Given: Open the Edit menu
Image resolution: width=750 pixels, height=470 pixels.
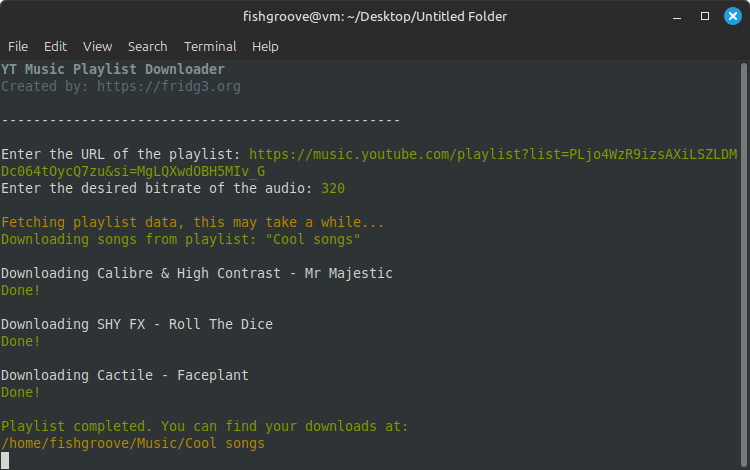Looking at the screenshot, I should 55,46.
